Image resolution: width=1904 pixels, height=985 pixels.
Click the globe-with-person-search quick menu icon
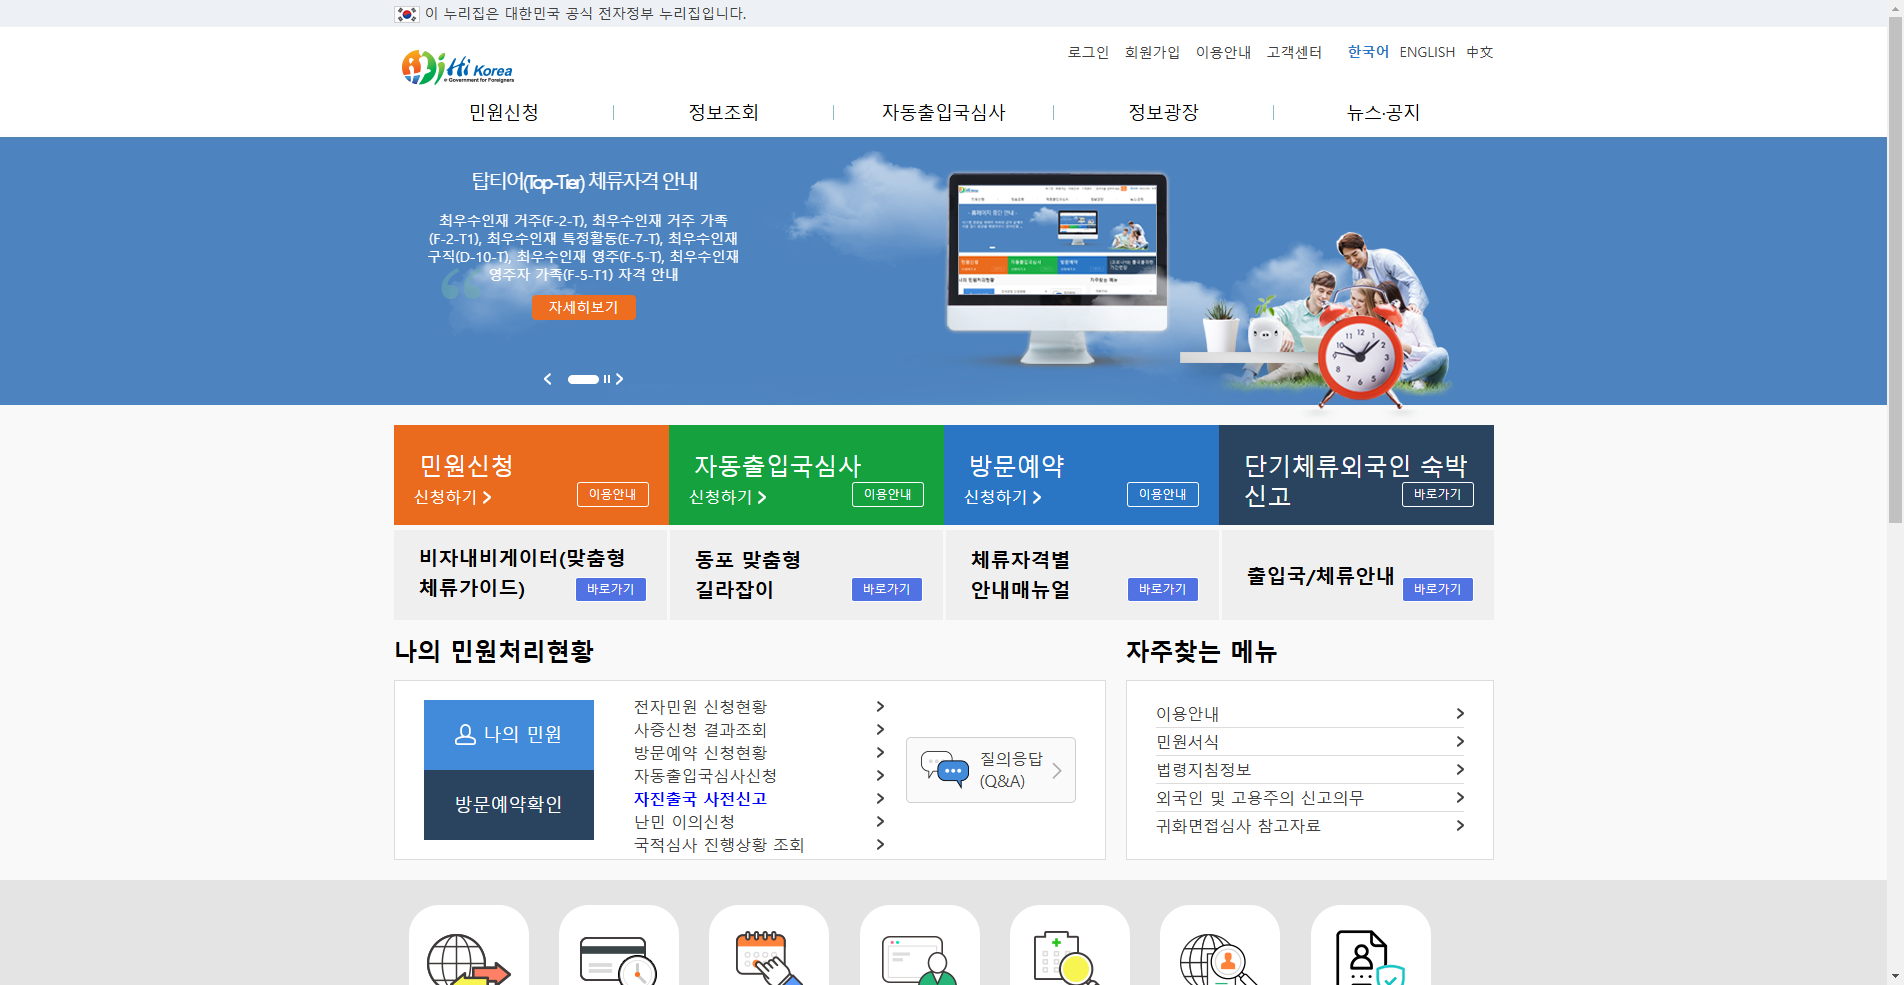[1219, 957]
